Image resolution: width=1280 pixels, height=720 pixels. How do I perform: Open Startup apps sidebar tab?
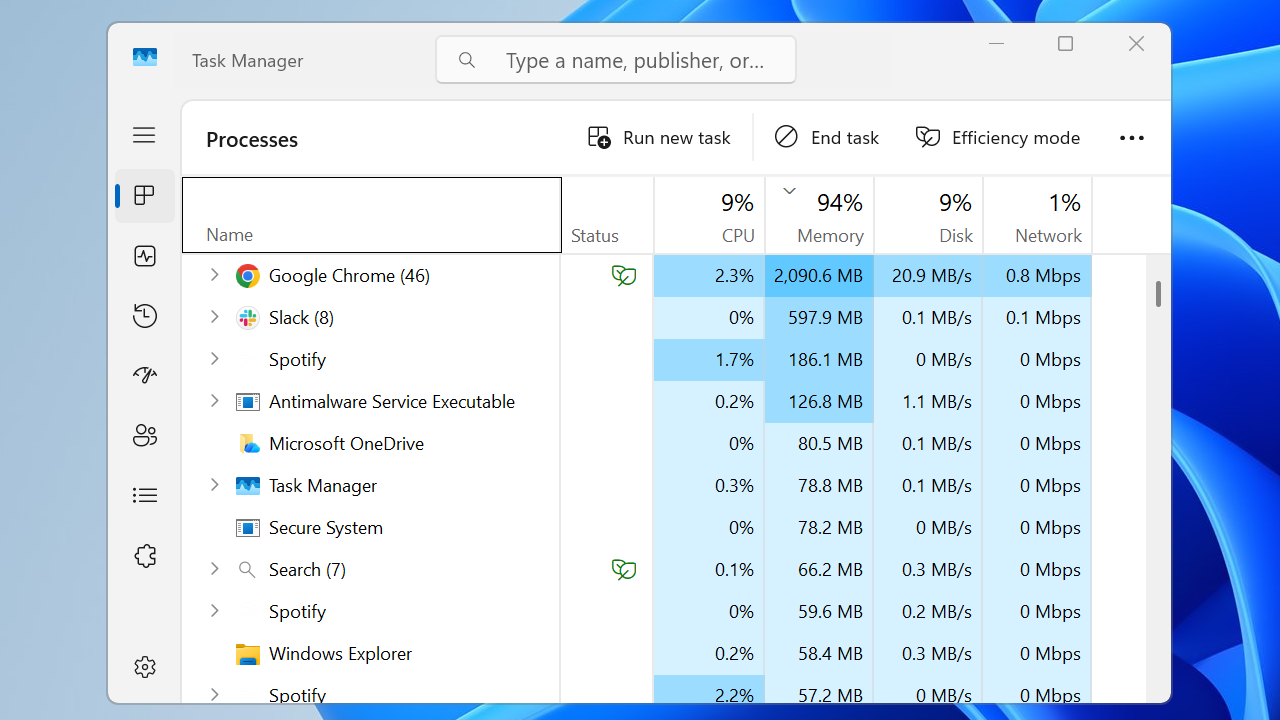point(145,375)
